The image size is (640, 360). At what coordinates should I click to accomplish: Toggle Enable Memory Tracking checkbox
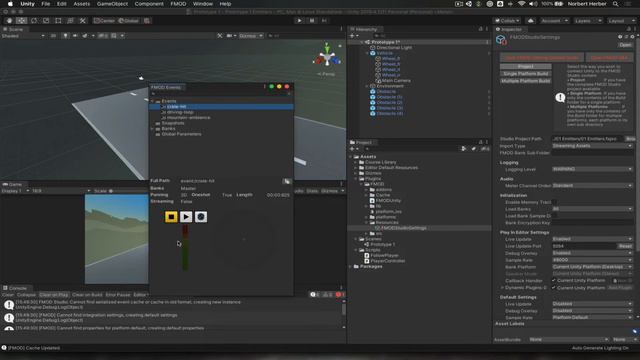(554, 202)
